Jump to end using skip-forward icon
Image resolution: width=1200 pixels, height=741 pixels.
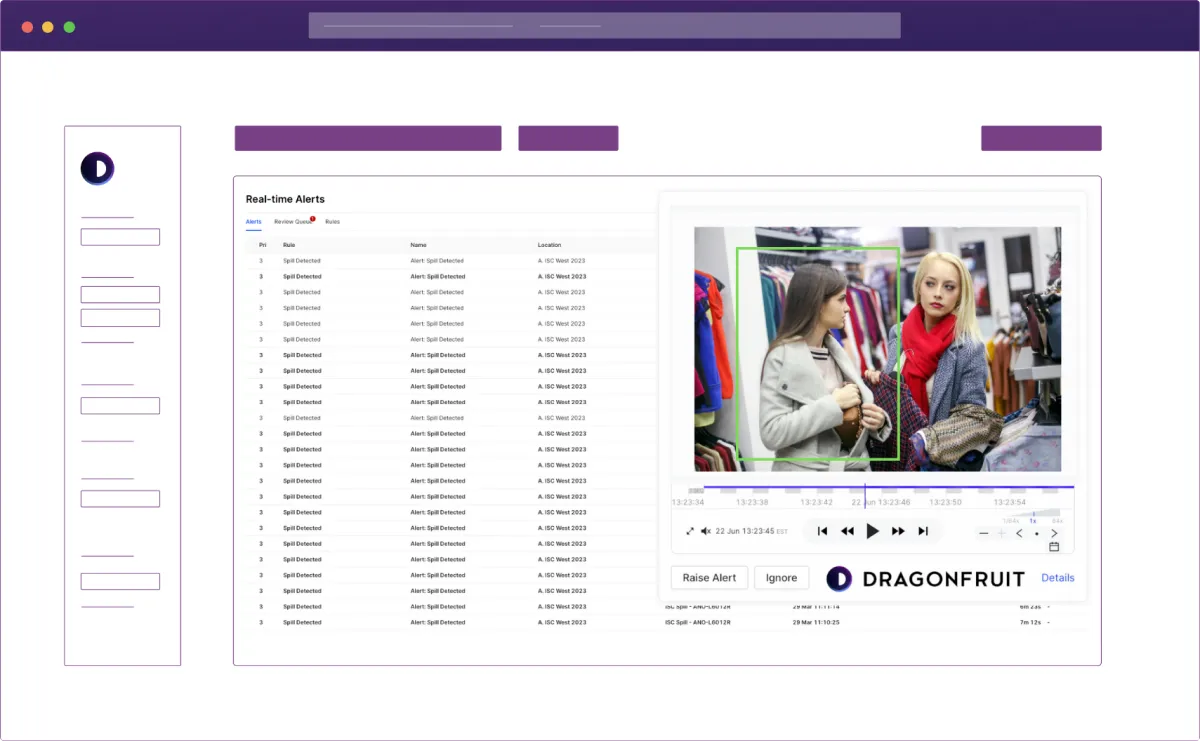pos(924,530)
